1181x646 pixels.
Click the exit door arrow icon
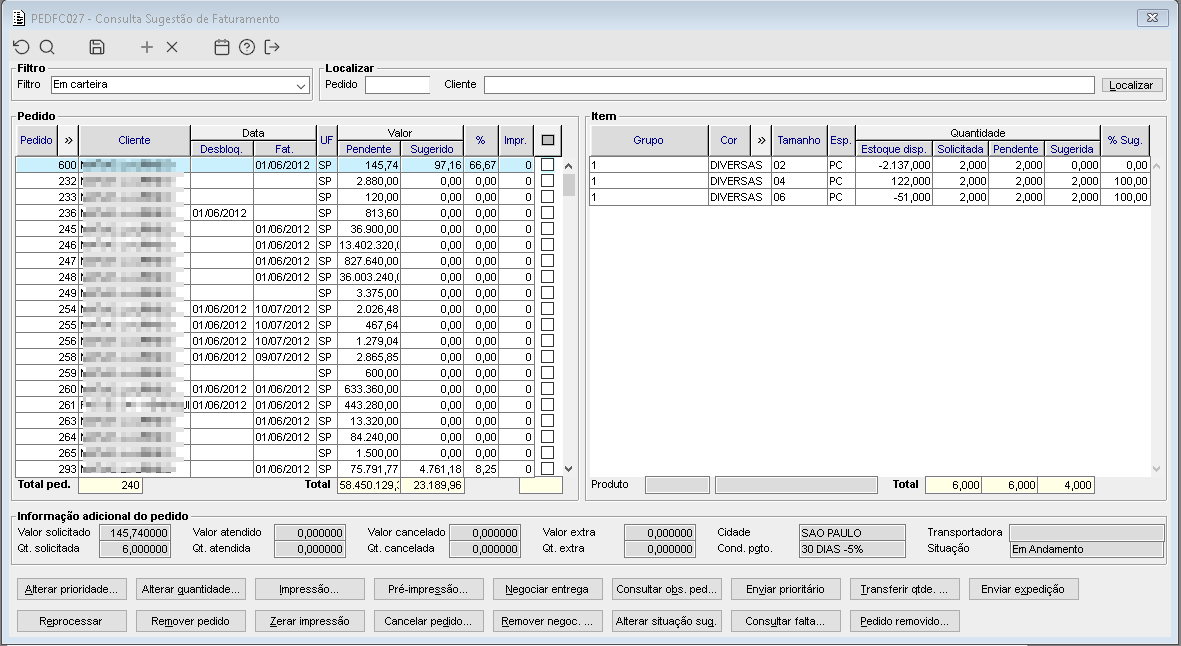(272, 47)
